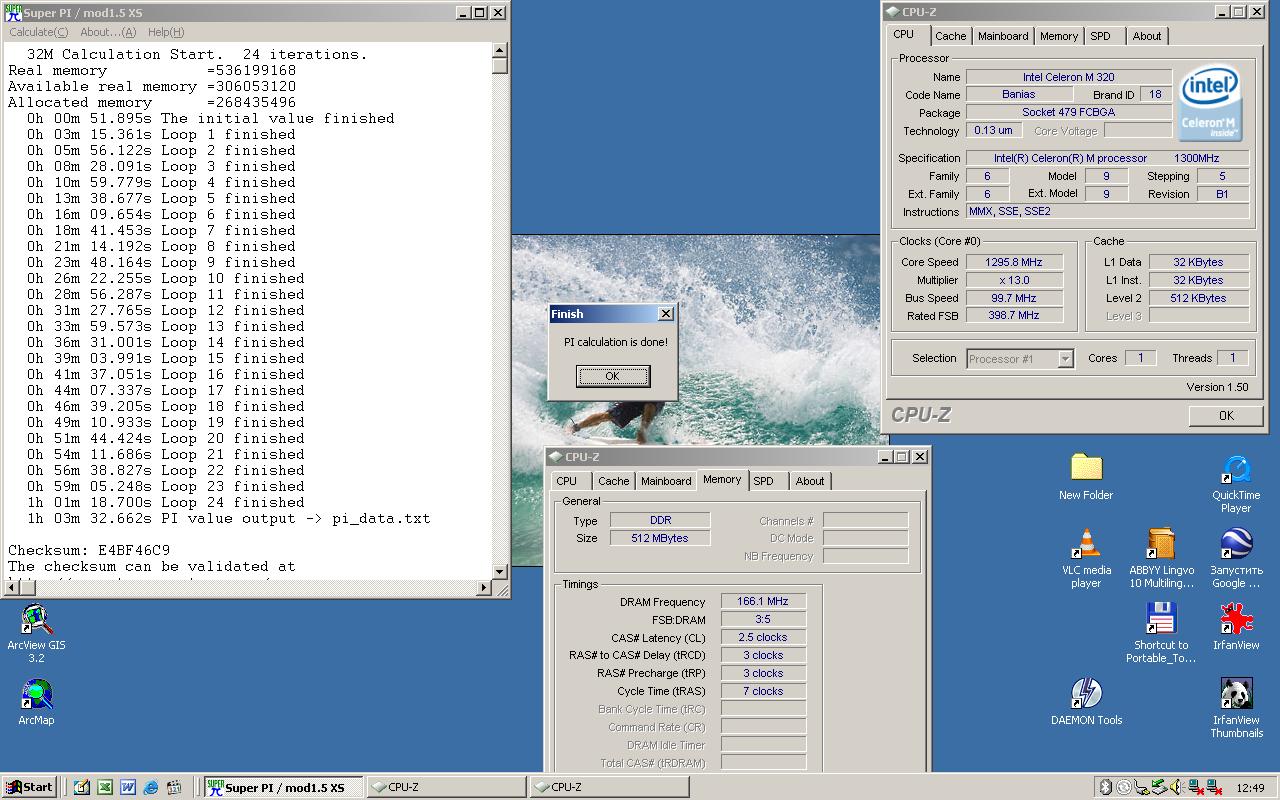
Task: Click memory Type field DDR
Action: [660, 520]
